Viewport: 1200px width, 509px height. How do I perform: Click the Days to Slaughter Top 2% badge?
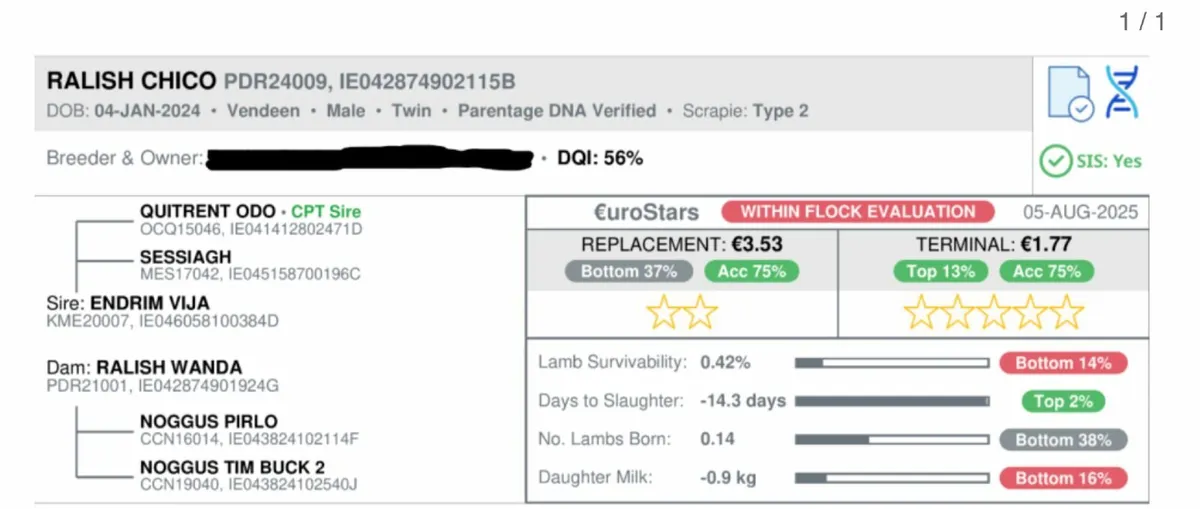(x=1063, y=401)
